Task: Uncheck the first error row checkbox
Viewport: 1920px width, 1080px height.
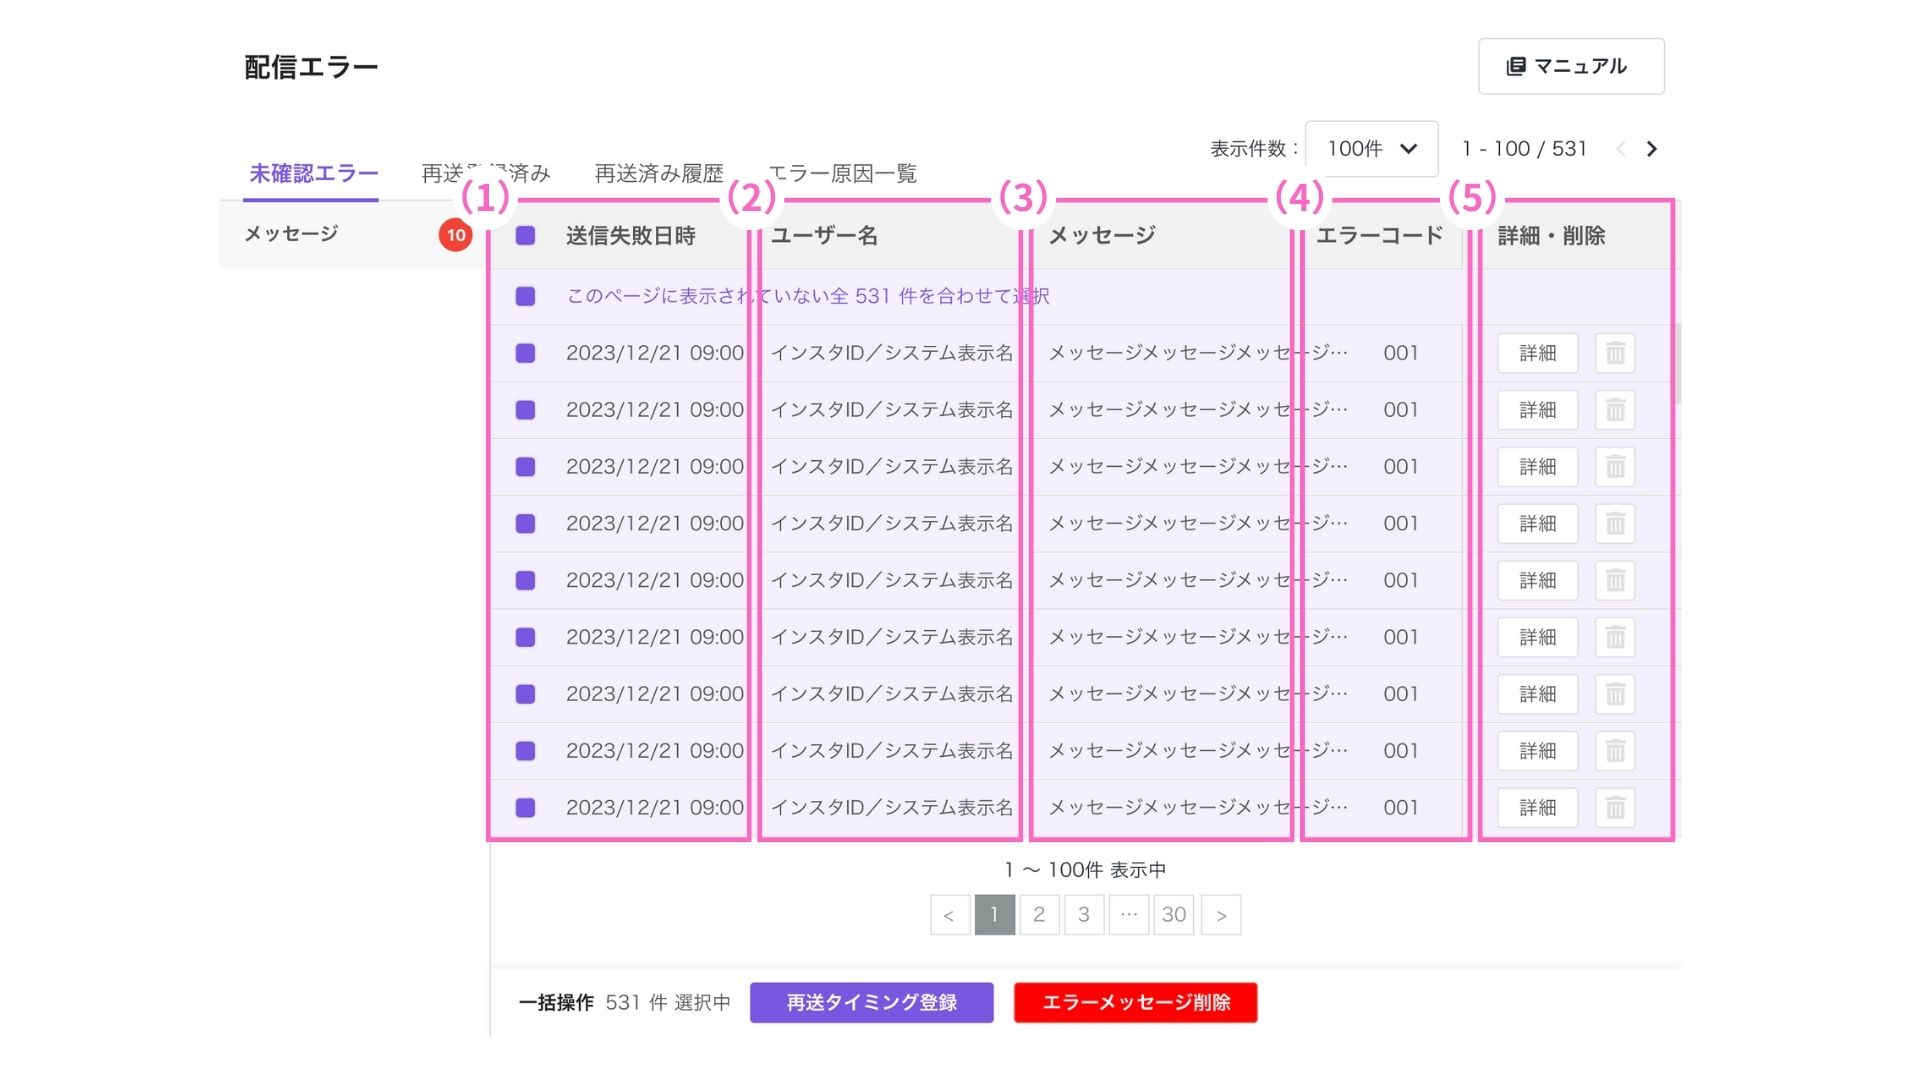Action: click(525, 353)
